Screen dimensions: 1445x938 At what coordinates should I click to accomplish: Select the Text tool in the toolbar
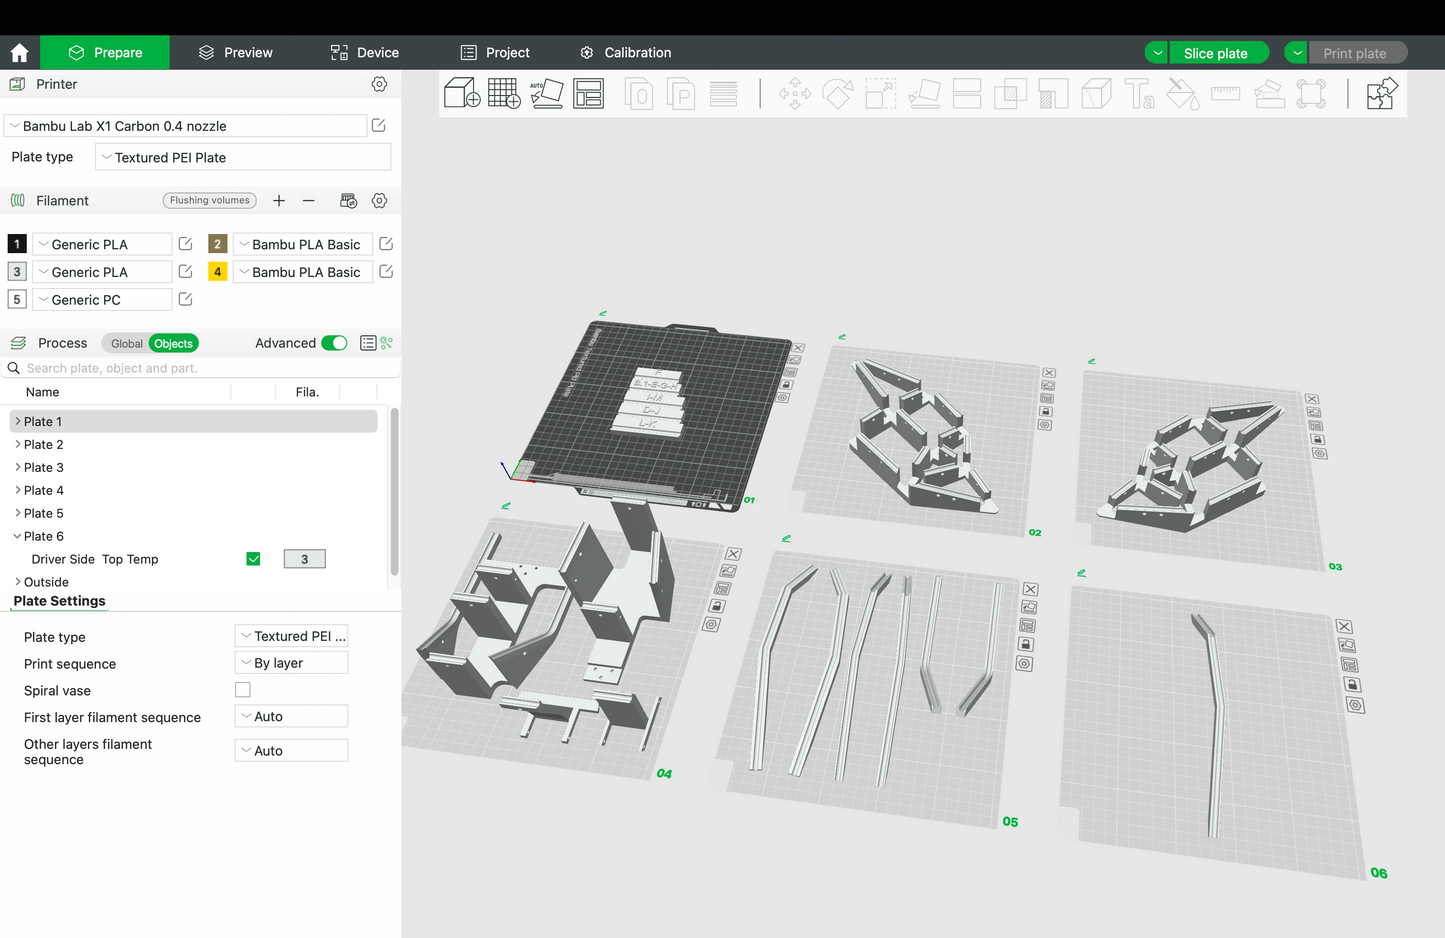coord(1139,93)
